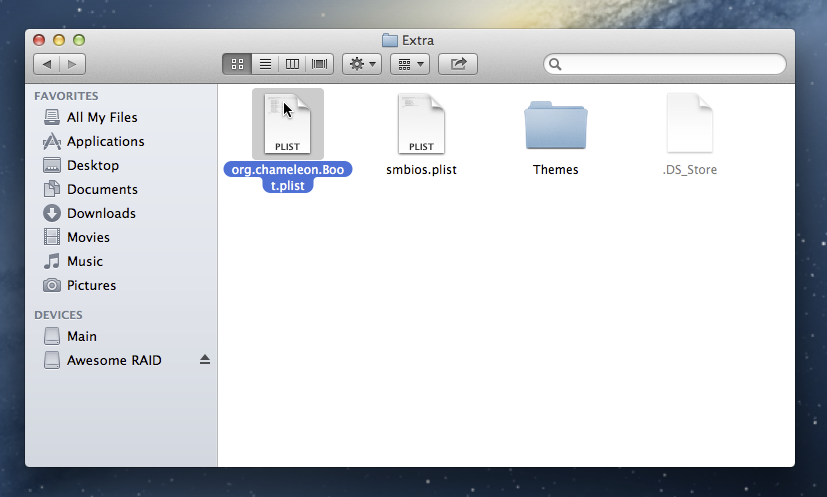Zoom the Extra window with green button

coord(79,40)
